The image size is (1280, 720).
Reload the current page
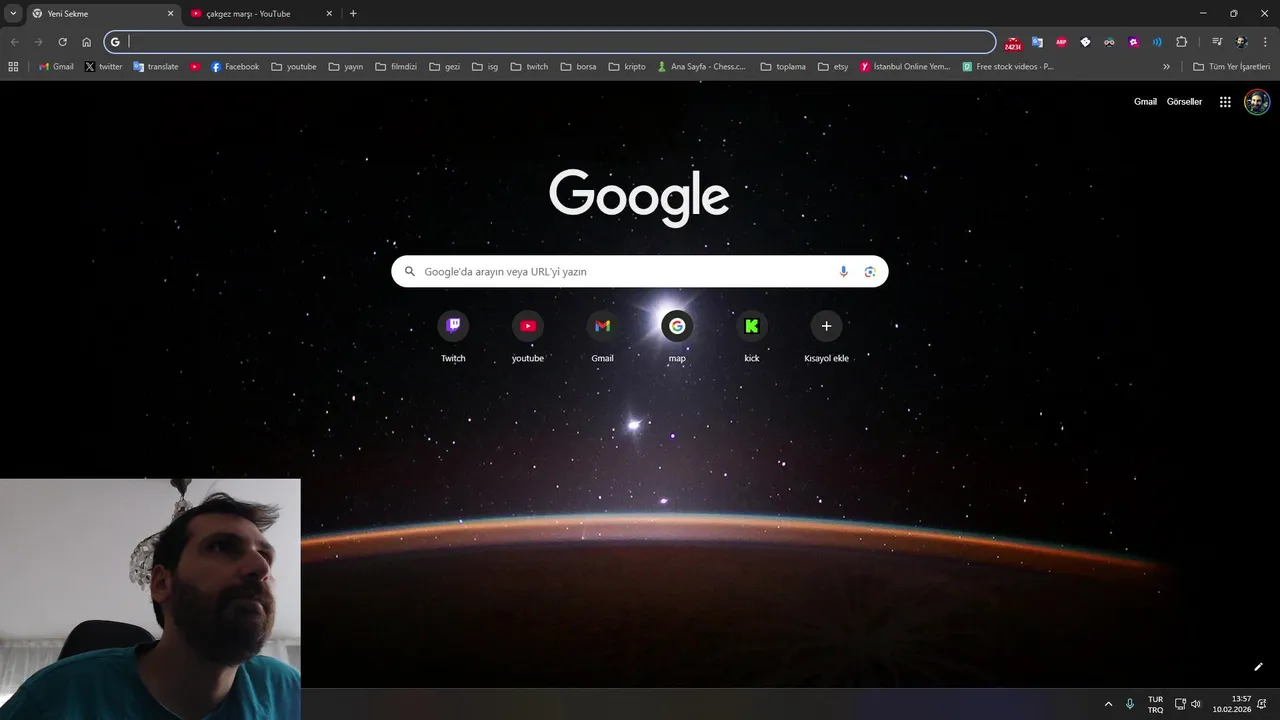click(62, 42)
